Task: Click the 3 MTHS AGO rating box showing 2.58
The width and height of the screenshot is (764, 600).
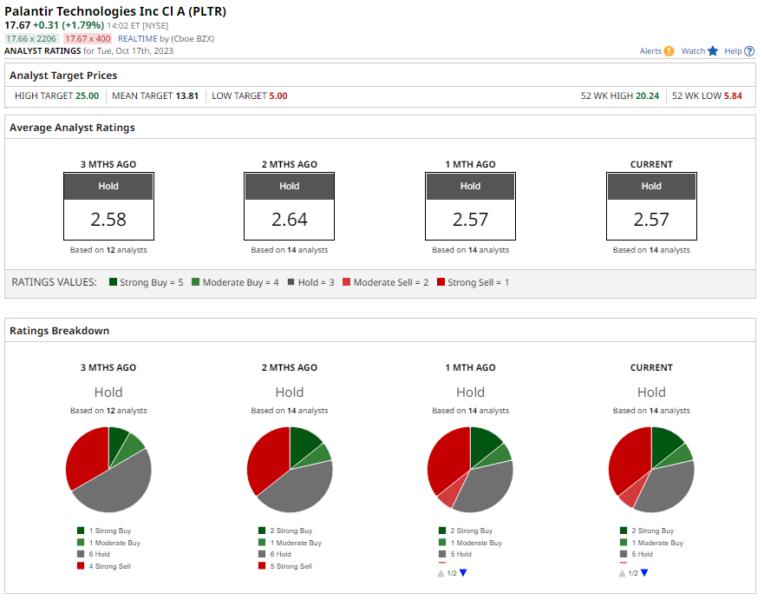Action: click(x=109, y=206)
